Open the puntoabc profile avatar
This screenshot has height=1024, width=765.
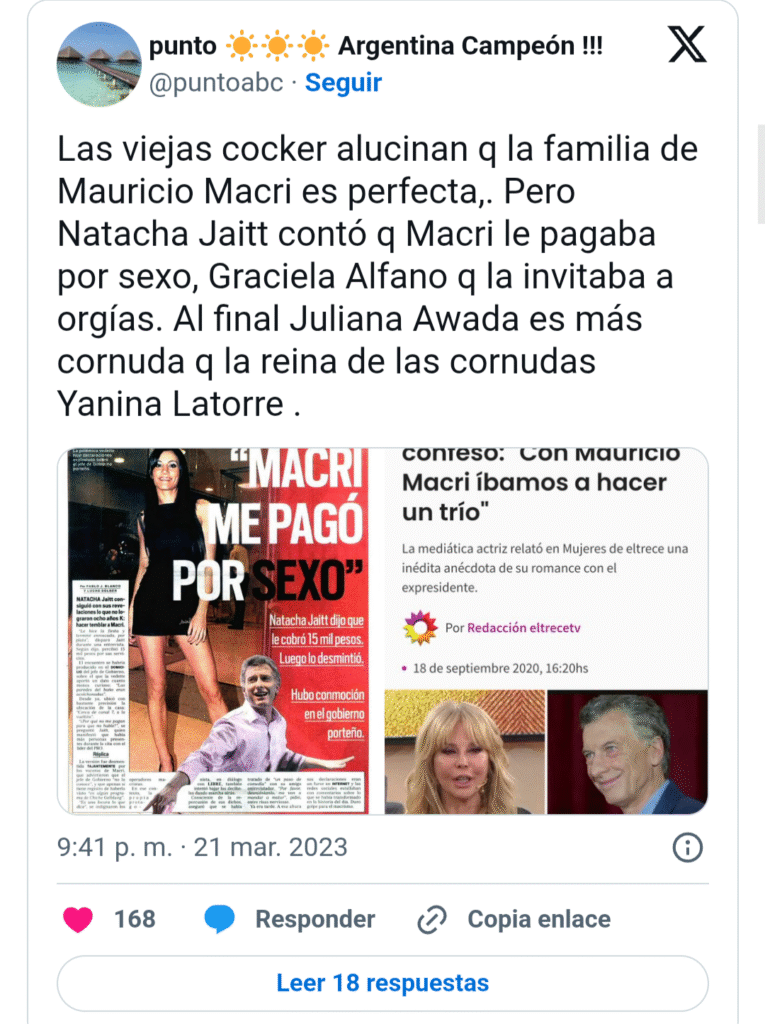pos(99,64)
